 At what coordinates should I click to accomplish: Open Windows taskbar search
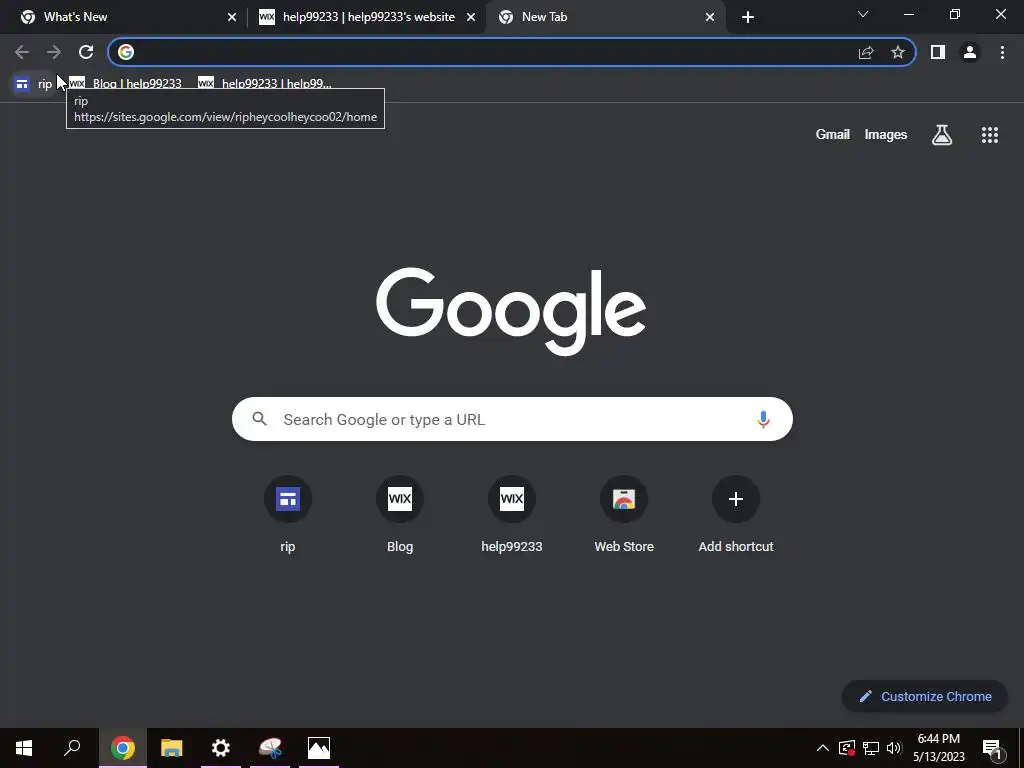[72, 748]
